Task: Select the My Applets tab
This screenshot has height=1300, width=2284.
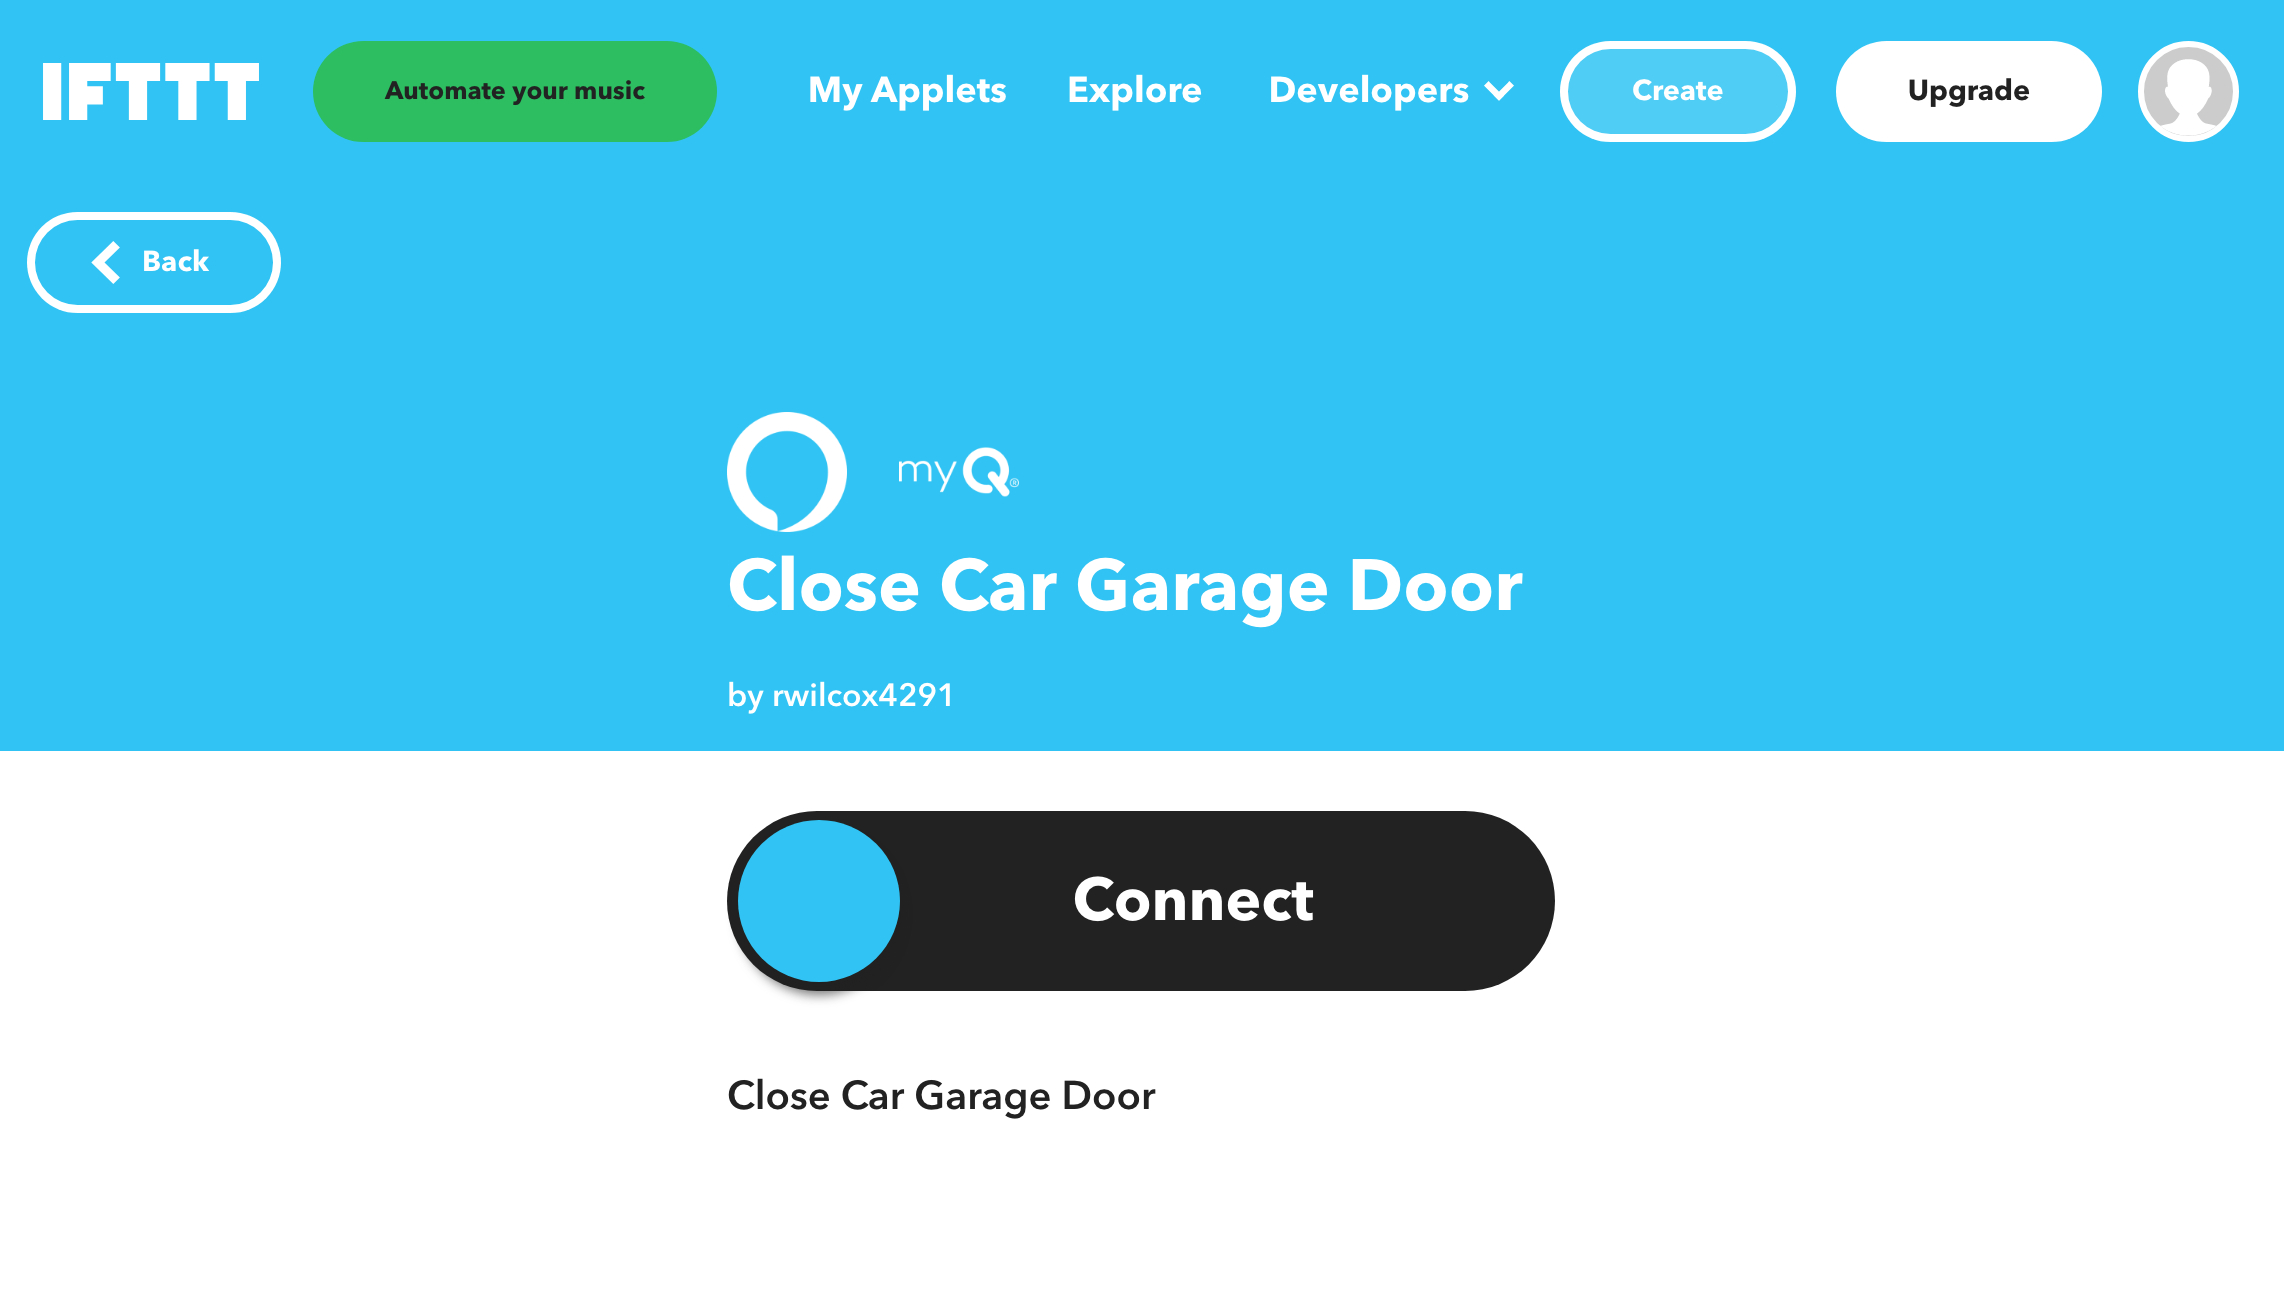Action: (907, 89)
